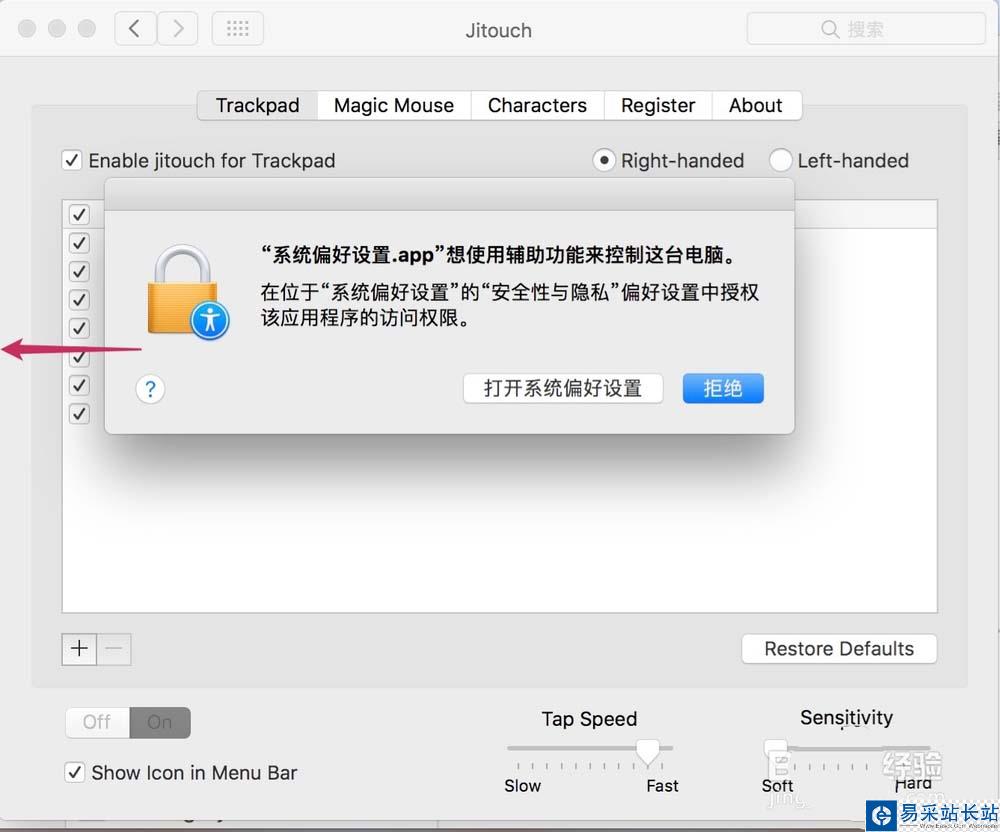Toggle Enable jitouch for Trackpad checkbox
The height and width of the screenshot is (832, 1000).
[71, 160]
